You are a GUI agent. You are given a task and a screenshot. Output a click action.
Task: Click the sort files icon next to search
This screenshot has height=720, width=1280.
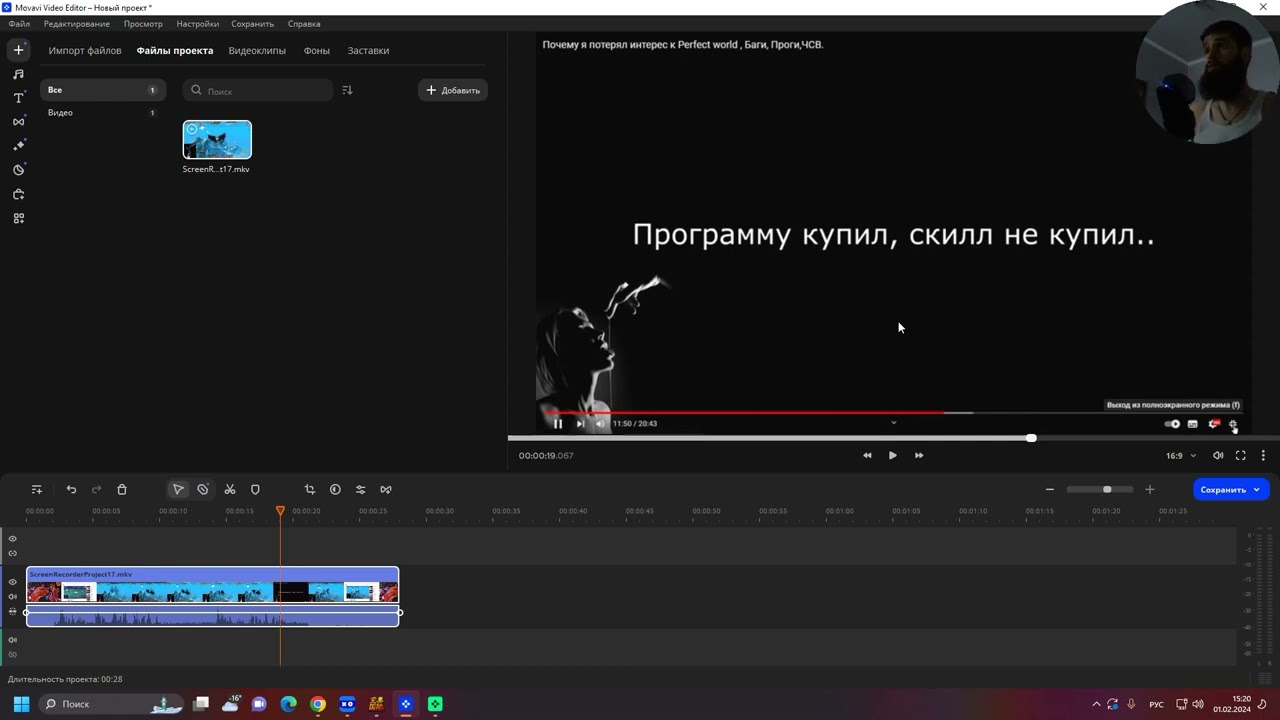point(347,90)
